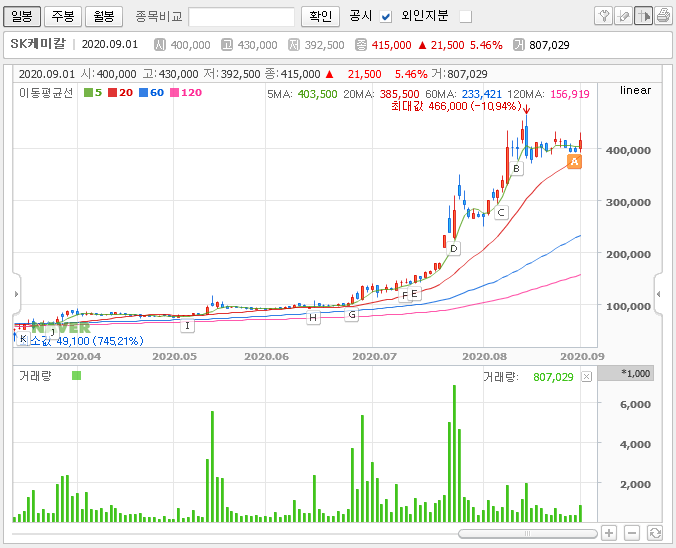Toggle the 60-day moving average swatch
Viewport: 676px width, 548px height.
pyautogui.click(x=144, y=93)
